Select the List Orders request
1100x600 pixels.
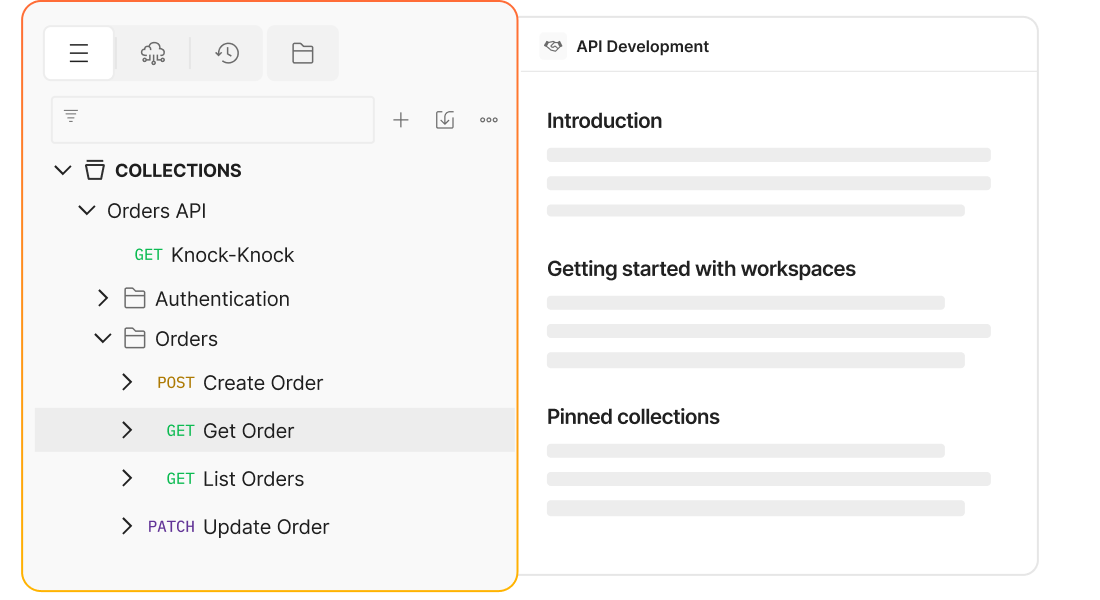(x=254, y=478)
